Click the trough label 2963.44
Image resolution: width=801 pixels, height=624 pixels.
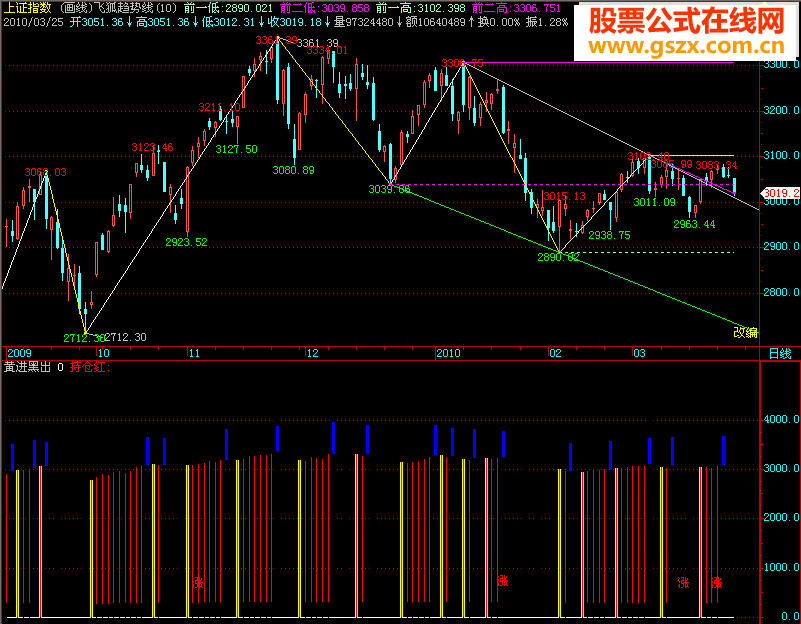pyautogui.click(x=694, y=224)
